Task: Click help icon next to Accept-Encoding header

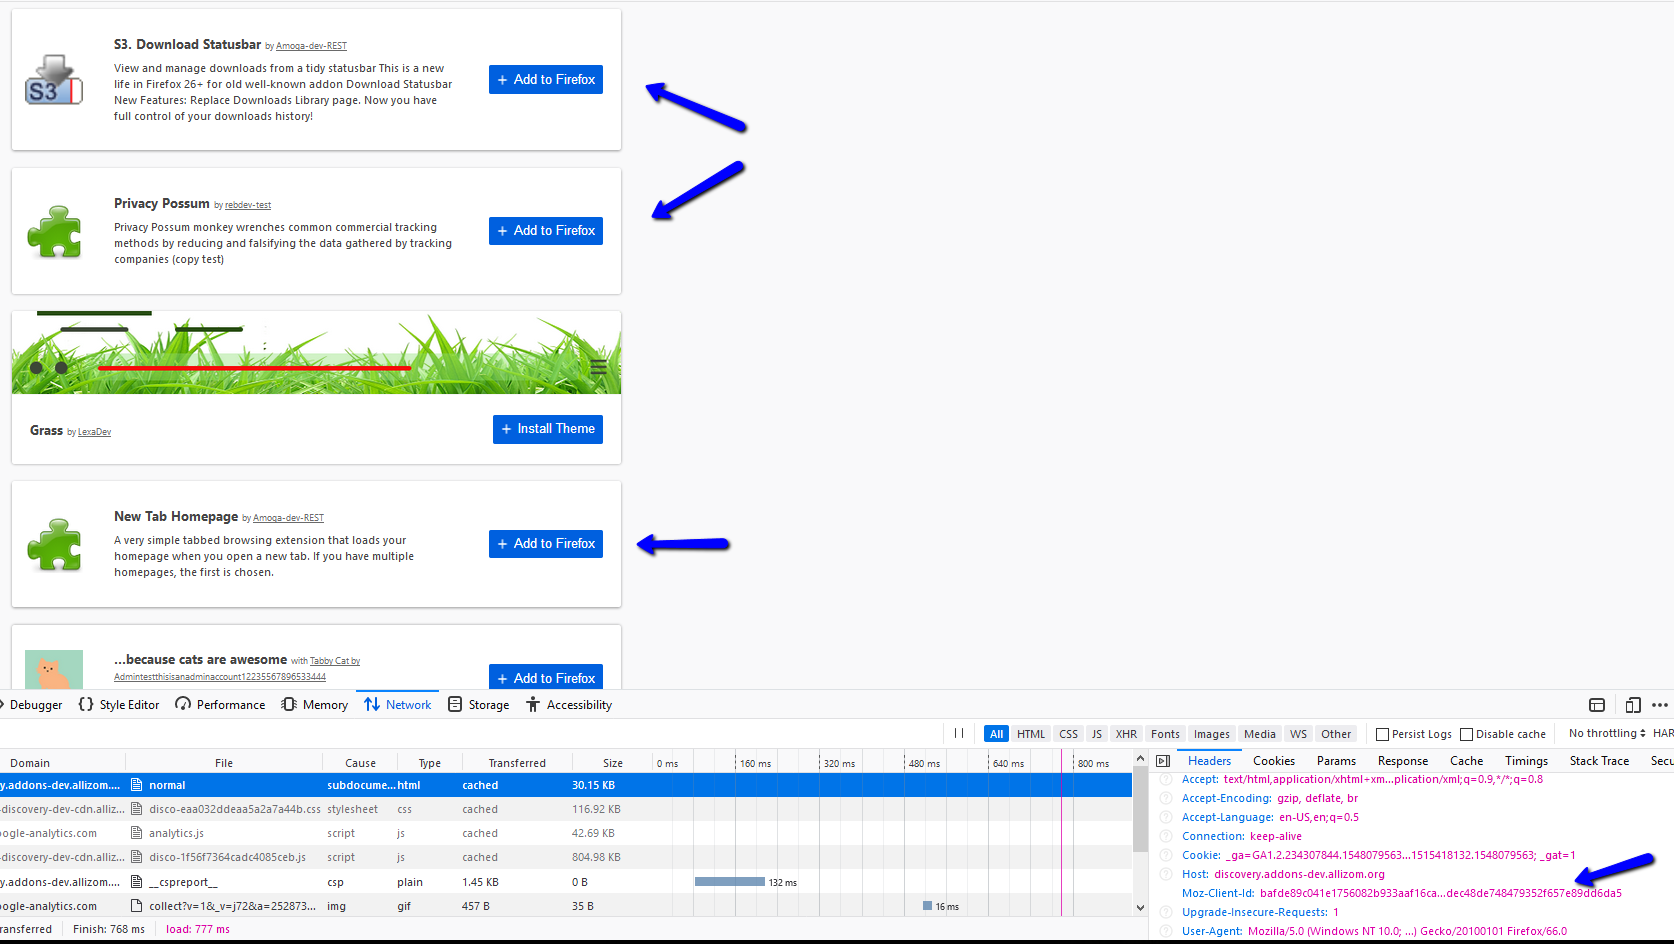Action: point(1166,798)
